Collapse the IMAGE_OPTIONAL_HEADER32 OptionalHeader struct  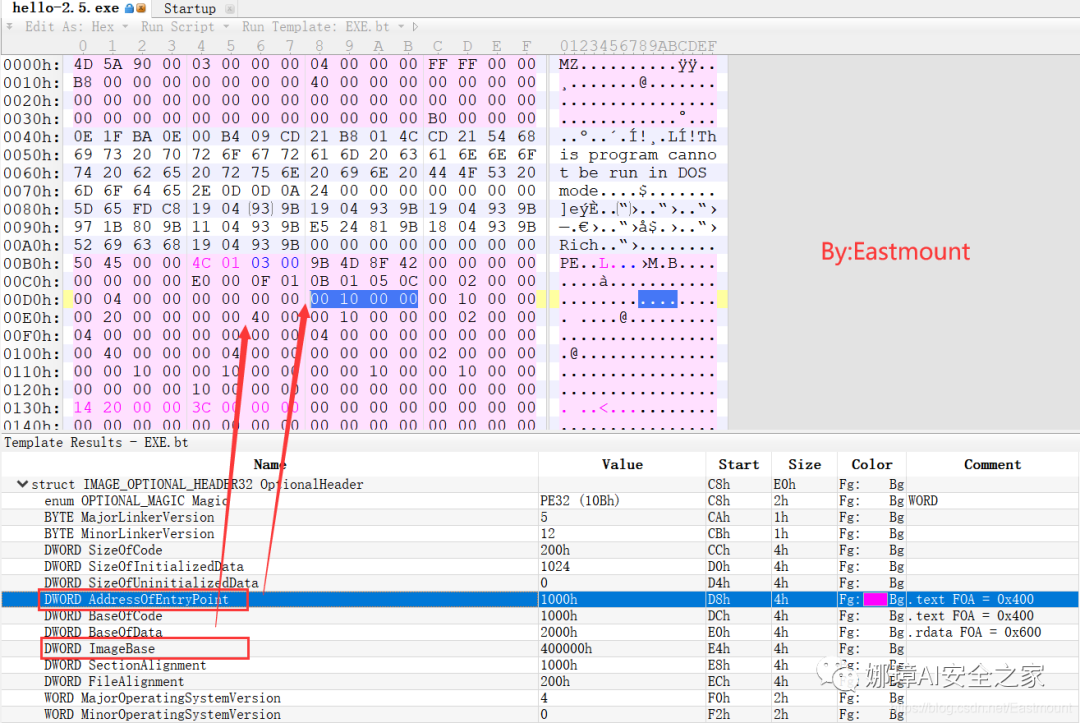[22, 484]
